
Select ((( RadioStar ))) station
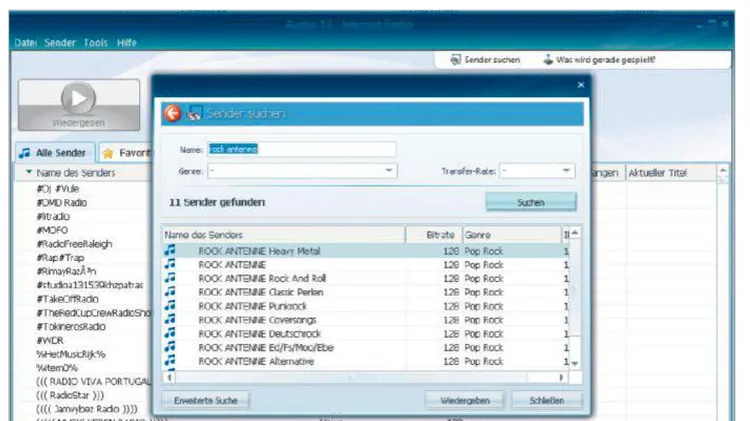[70, 396]
